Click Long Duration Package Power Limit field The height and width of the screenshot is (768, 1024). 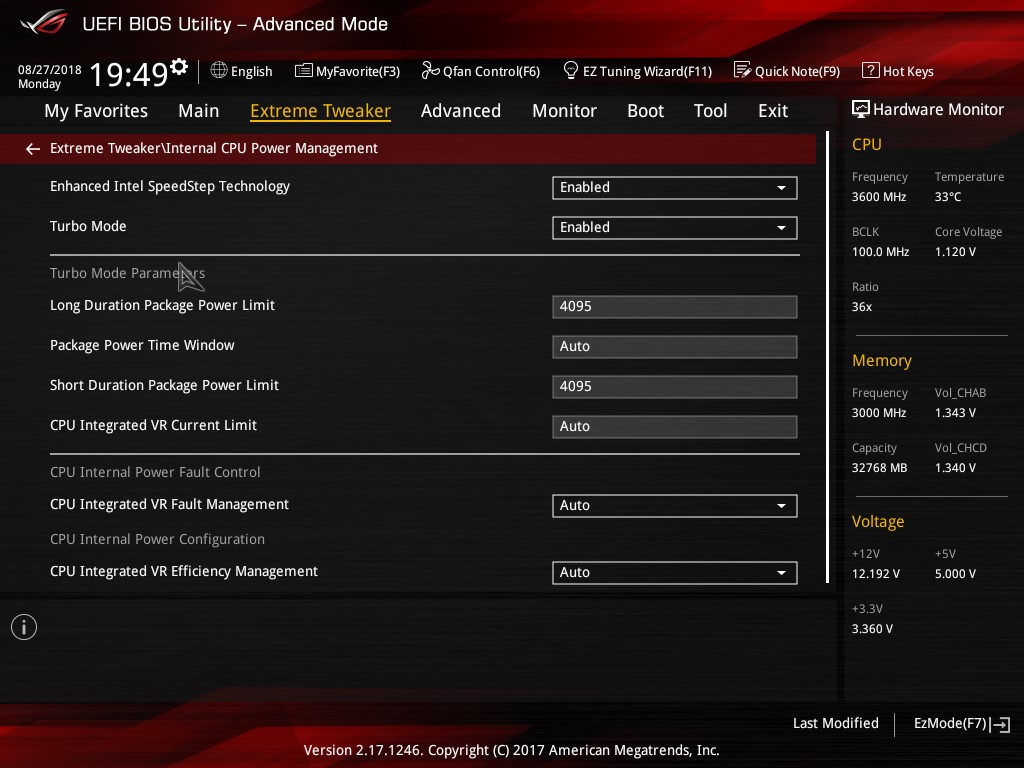point(674,306)
